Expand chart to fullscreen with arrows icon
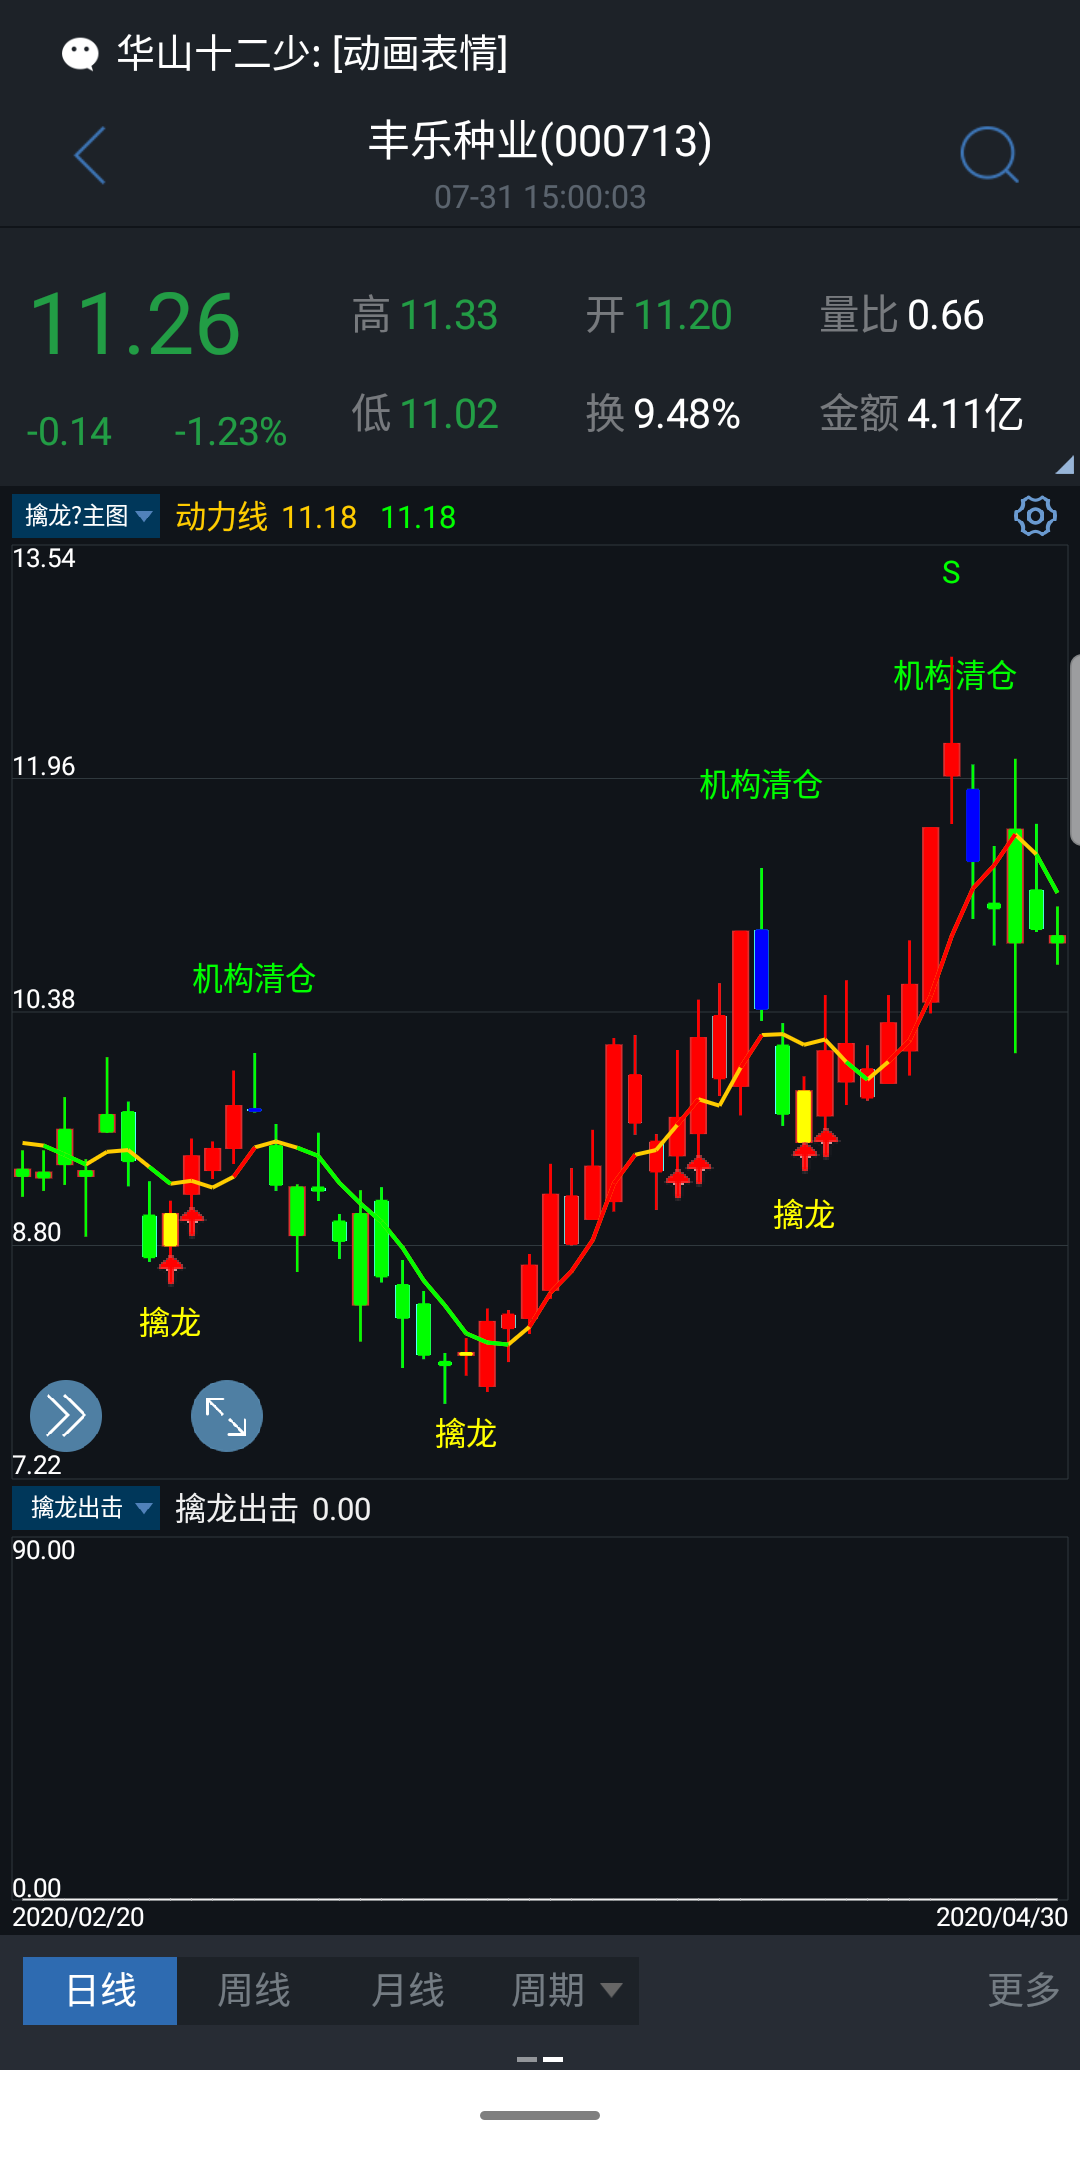 click(x=227, y=1415)
